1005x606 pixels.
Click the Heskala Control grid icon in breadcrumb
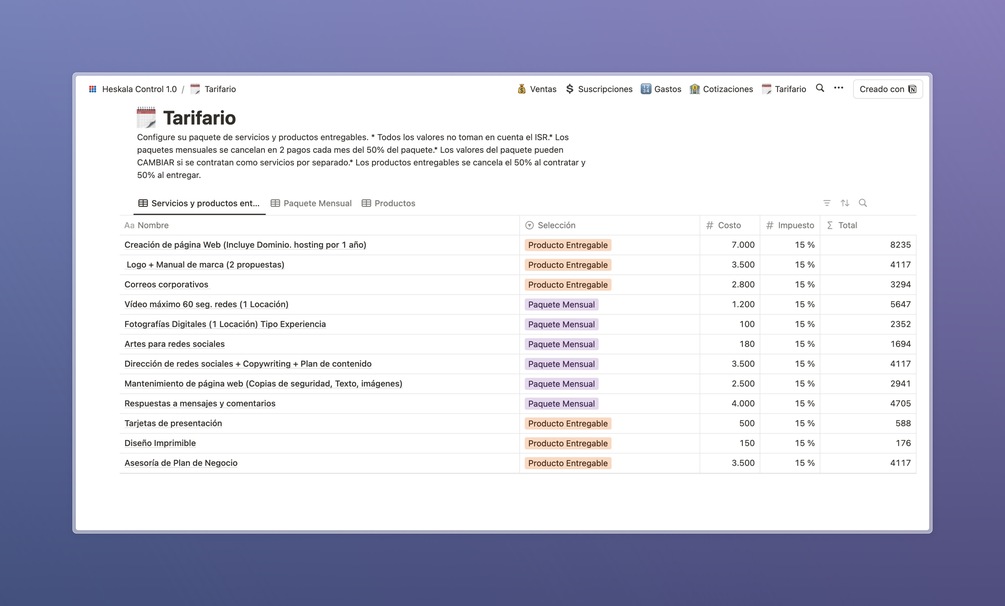coord(93,89)
